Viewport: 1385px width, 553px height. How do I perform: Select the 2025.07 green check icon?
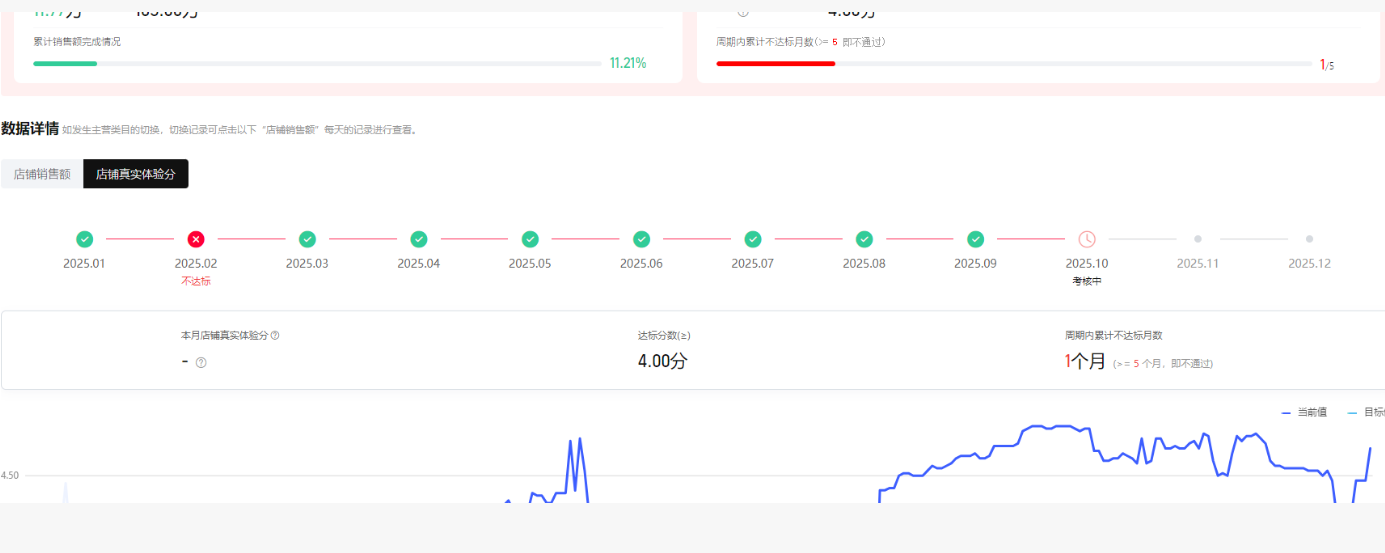(753, 239)
